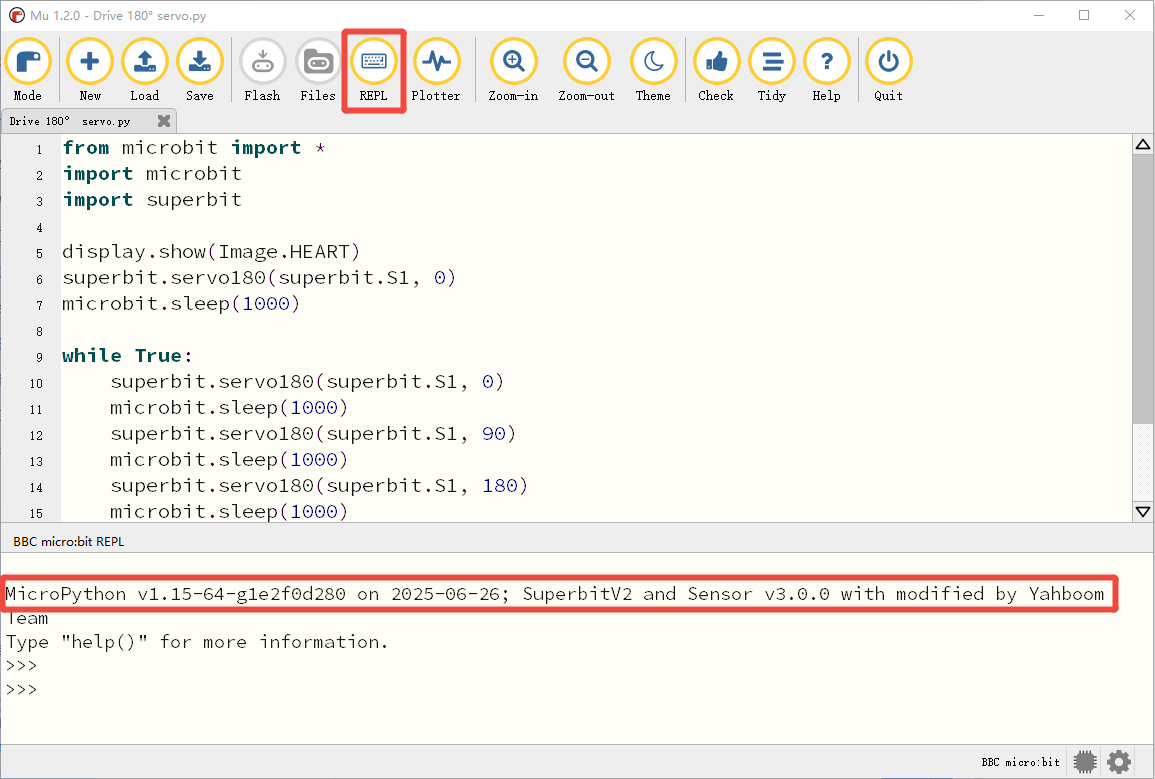
Task: Open the Files browser
Action: 318,71
